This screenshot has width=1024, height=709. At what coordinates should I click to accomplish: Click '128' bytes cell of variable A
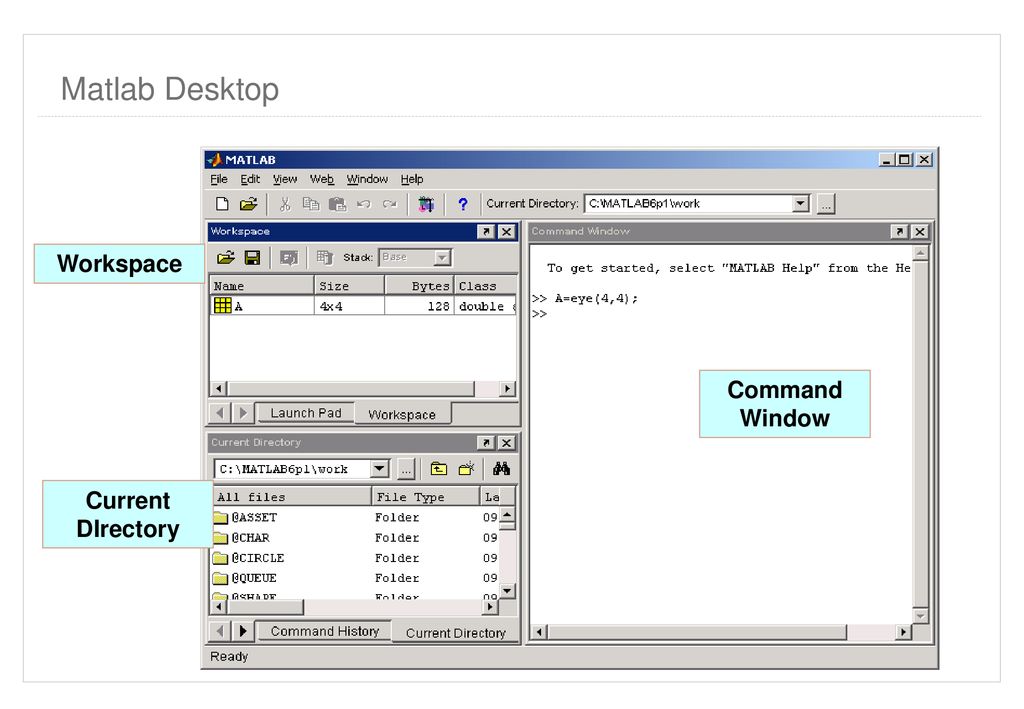click(x=438, y=306)
